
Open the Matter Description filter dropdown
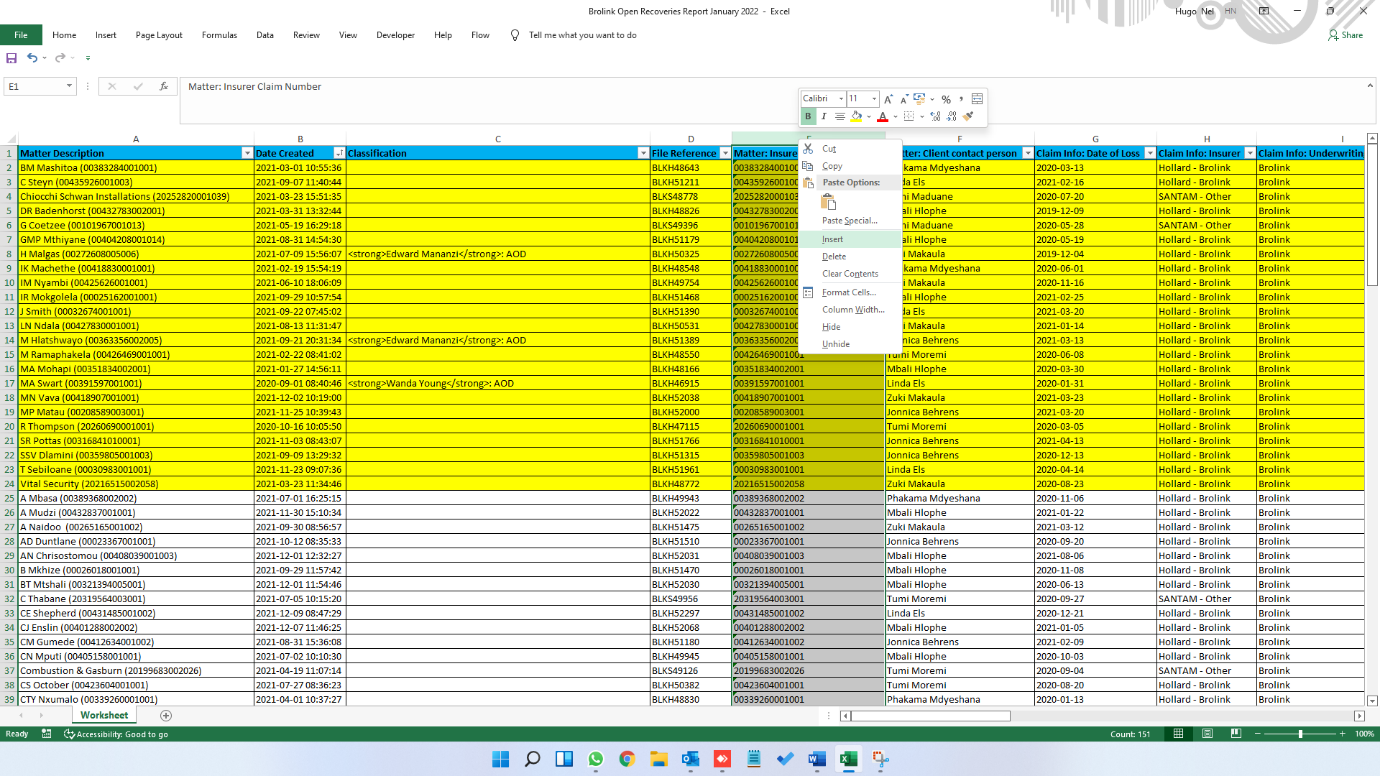pos(247,153)
